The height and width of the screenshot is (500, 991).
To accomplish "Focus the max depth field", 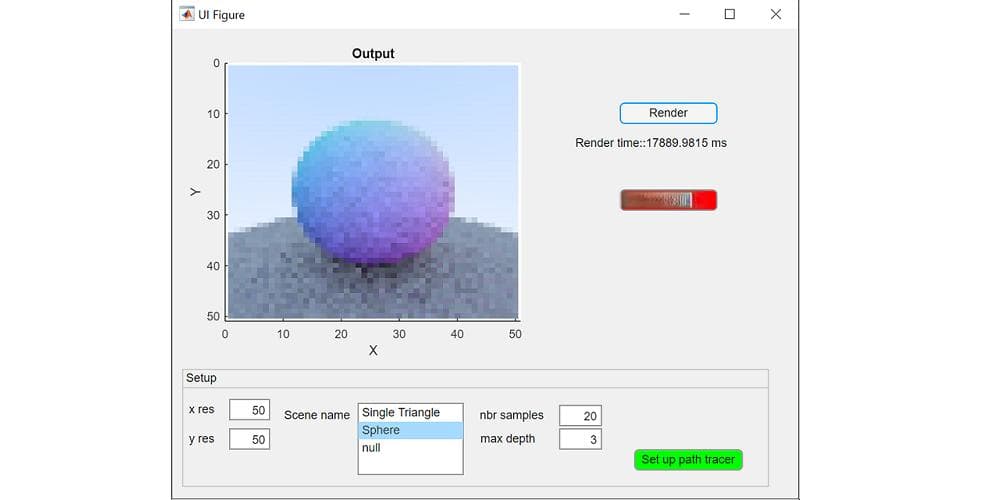I will click(580, 439).
